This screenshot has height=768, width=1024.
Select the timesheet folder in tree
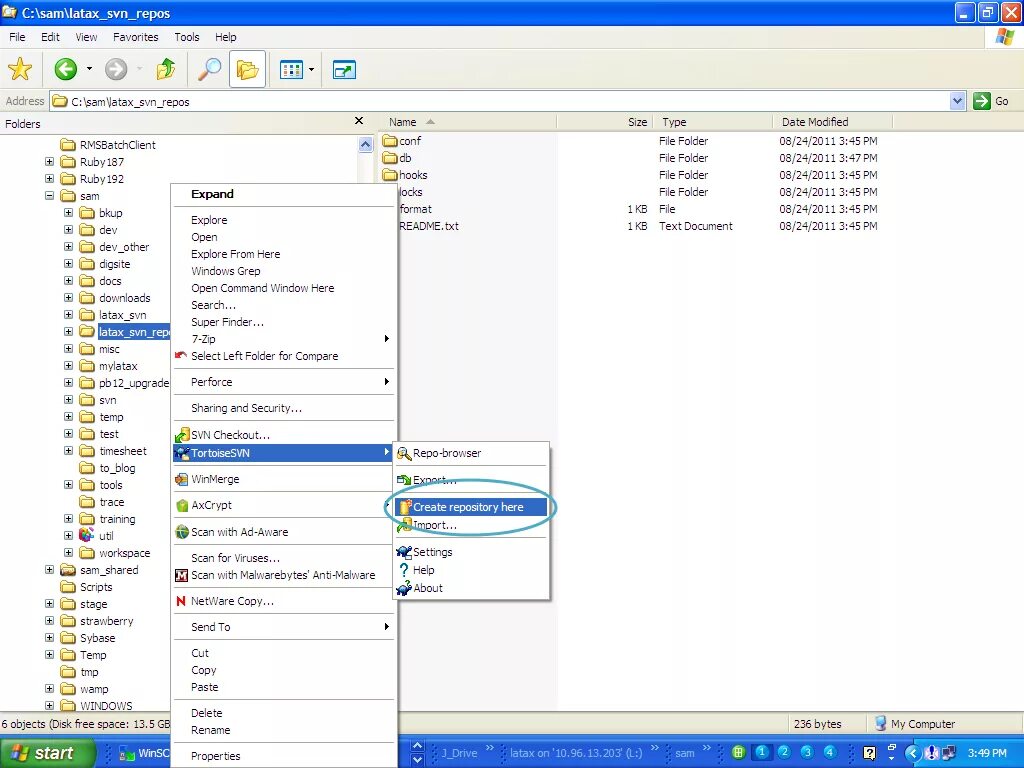pos(123,451)
